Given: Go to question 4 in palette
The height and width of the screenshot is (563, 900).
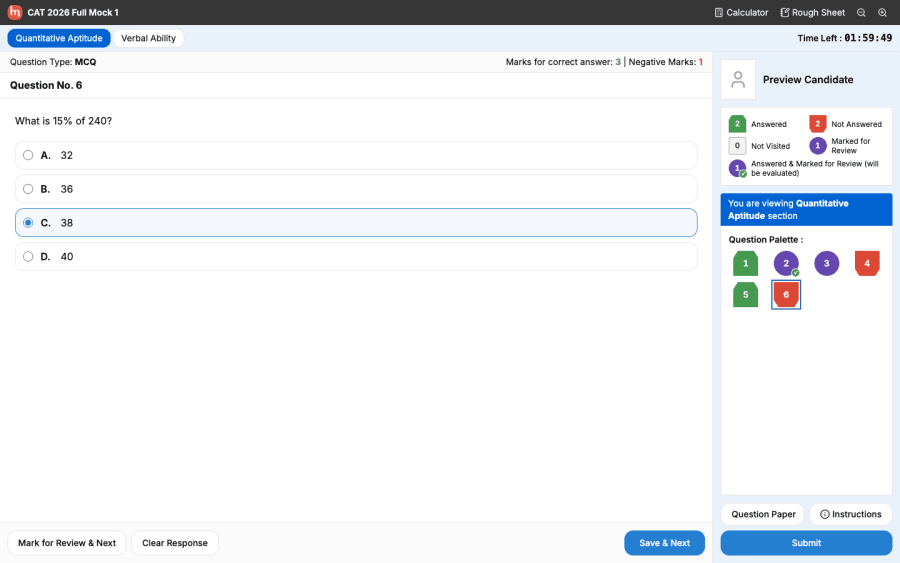Looking at the screenshot, I should pos(867,263).
